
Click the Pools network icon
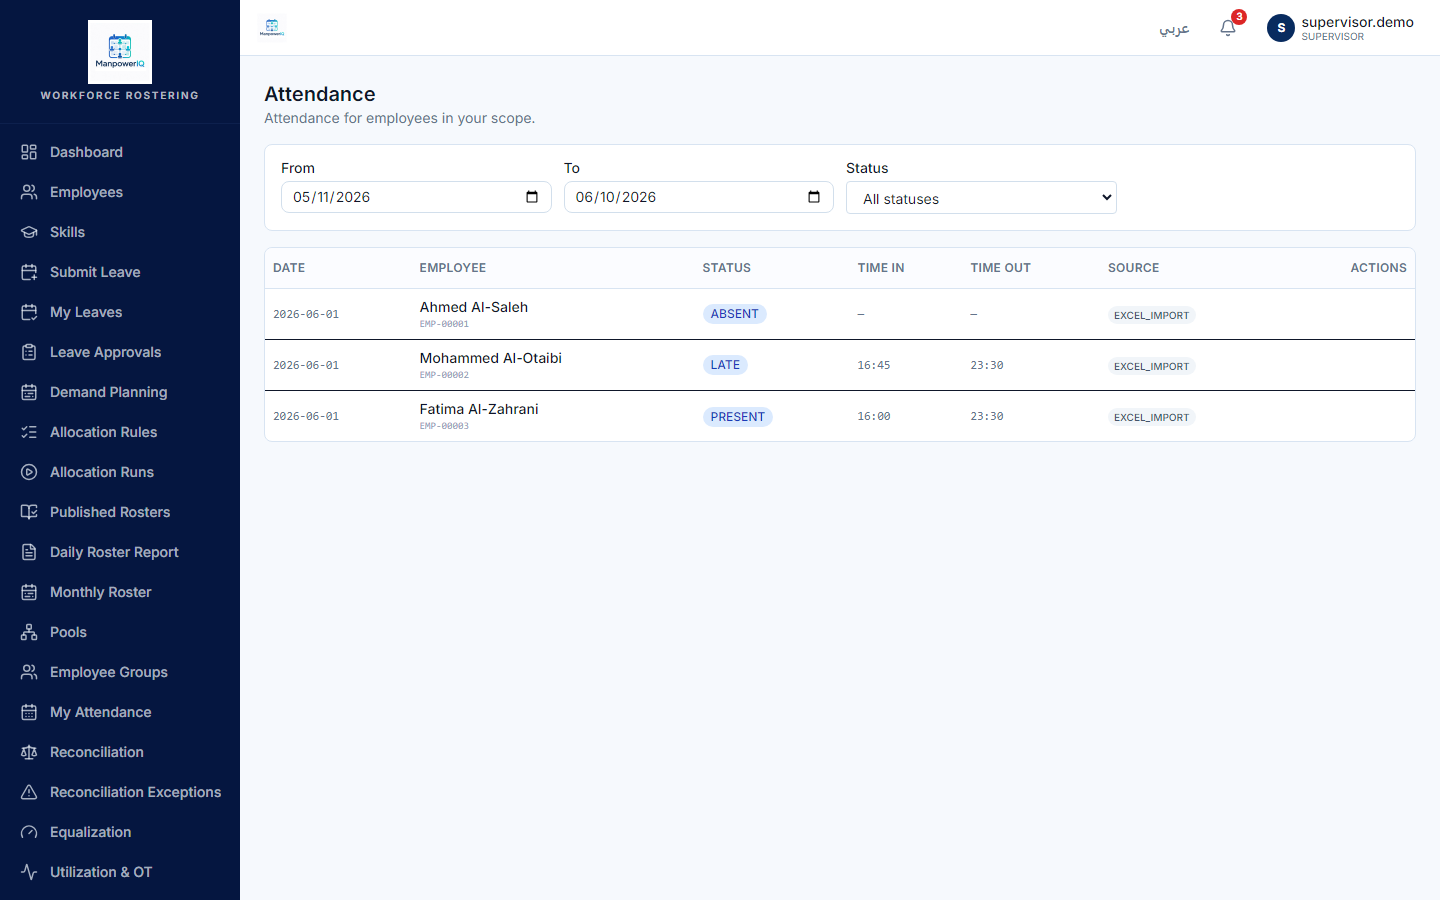(x=29, y=632)
